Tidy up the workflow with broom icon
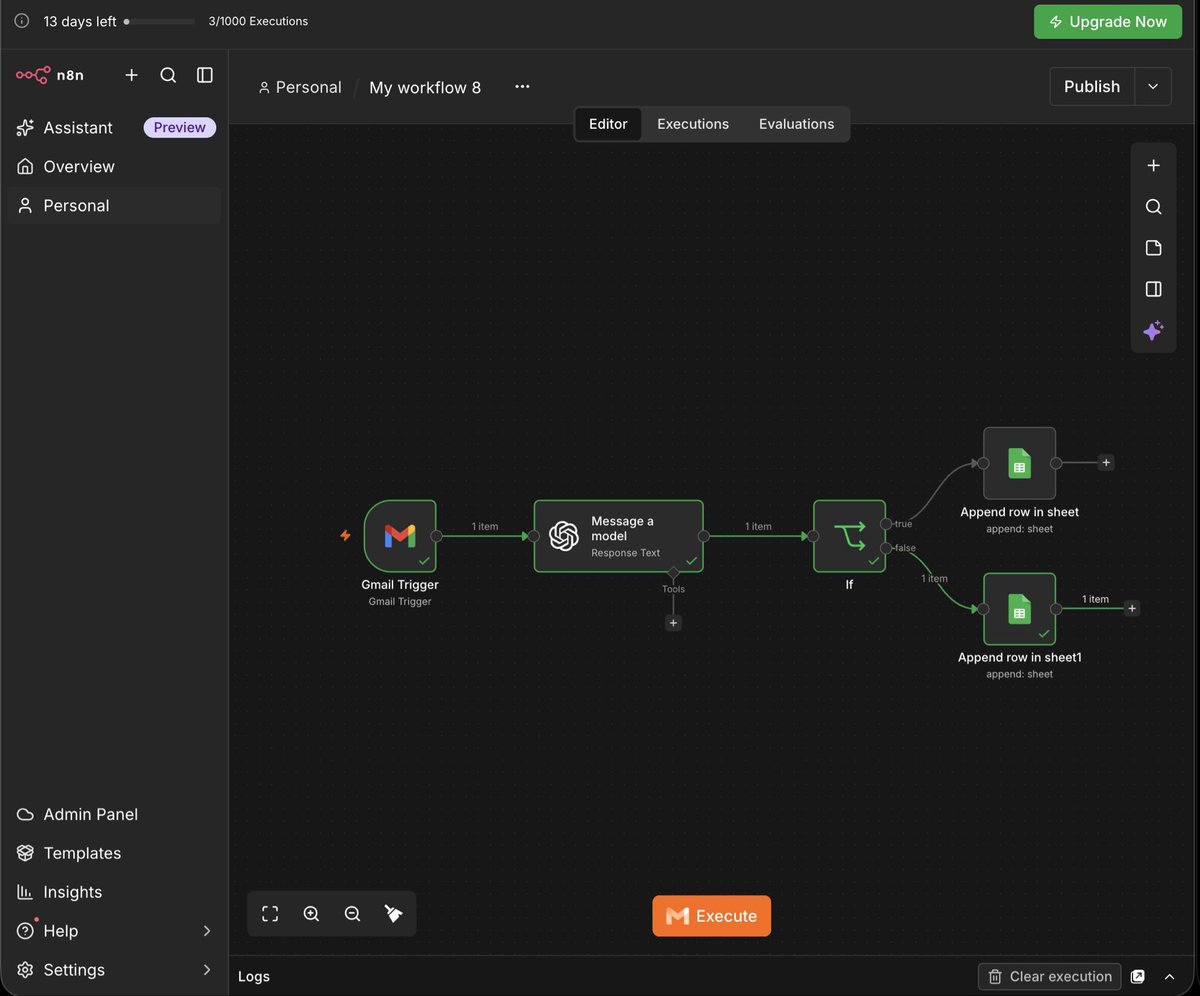Viewport: 1200px width, 996px height. point(393,914)
